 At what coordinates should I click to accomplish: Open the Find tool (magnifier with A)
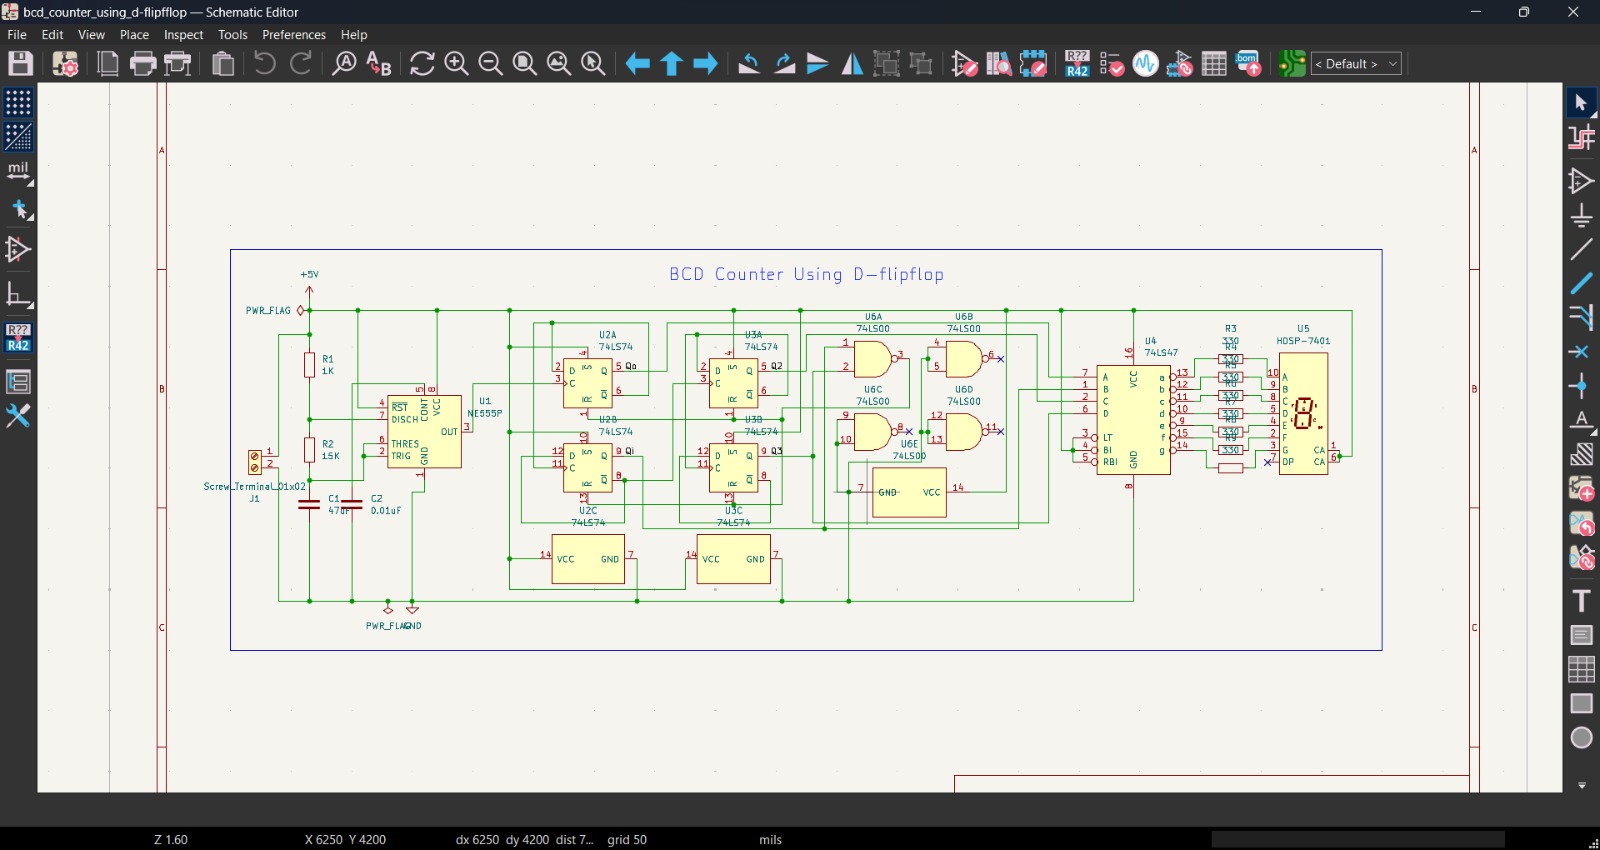(x=344, y=64)
